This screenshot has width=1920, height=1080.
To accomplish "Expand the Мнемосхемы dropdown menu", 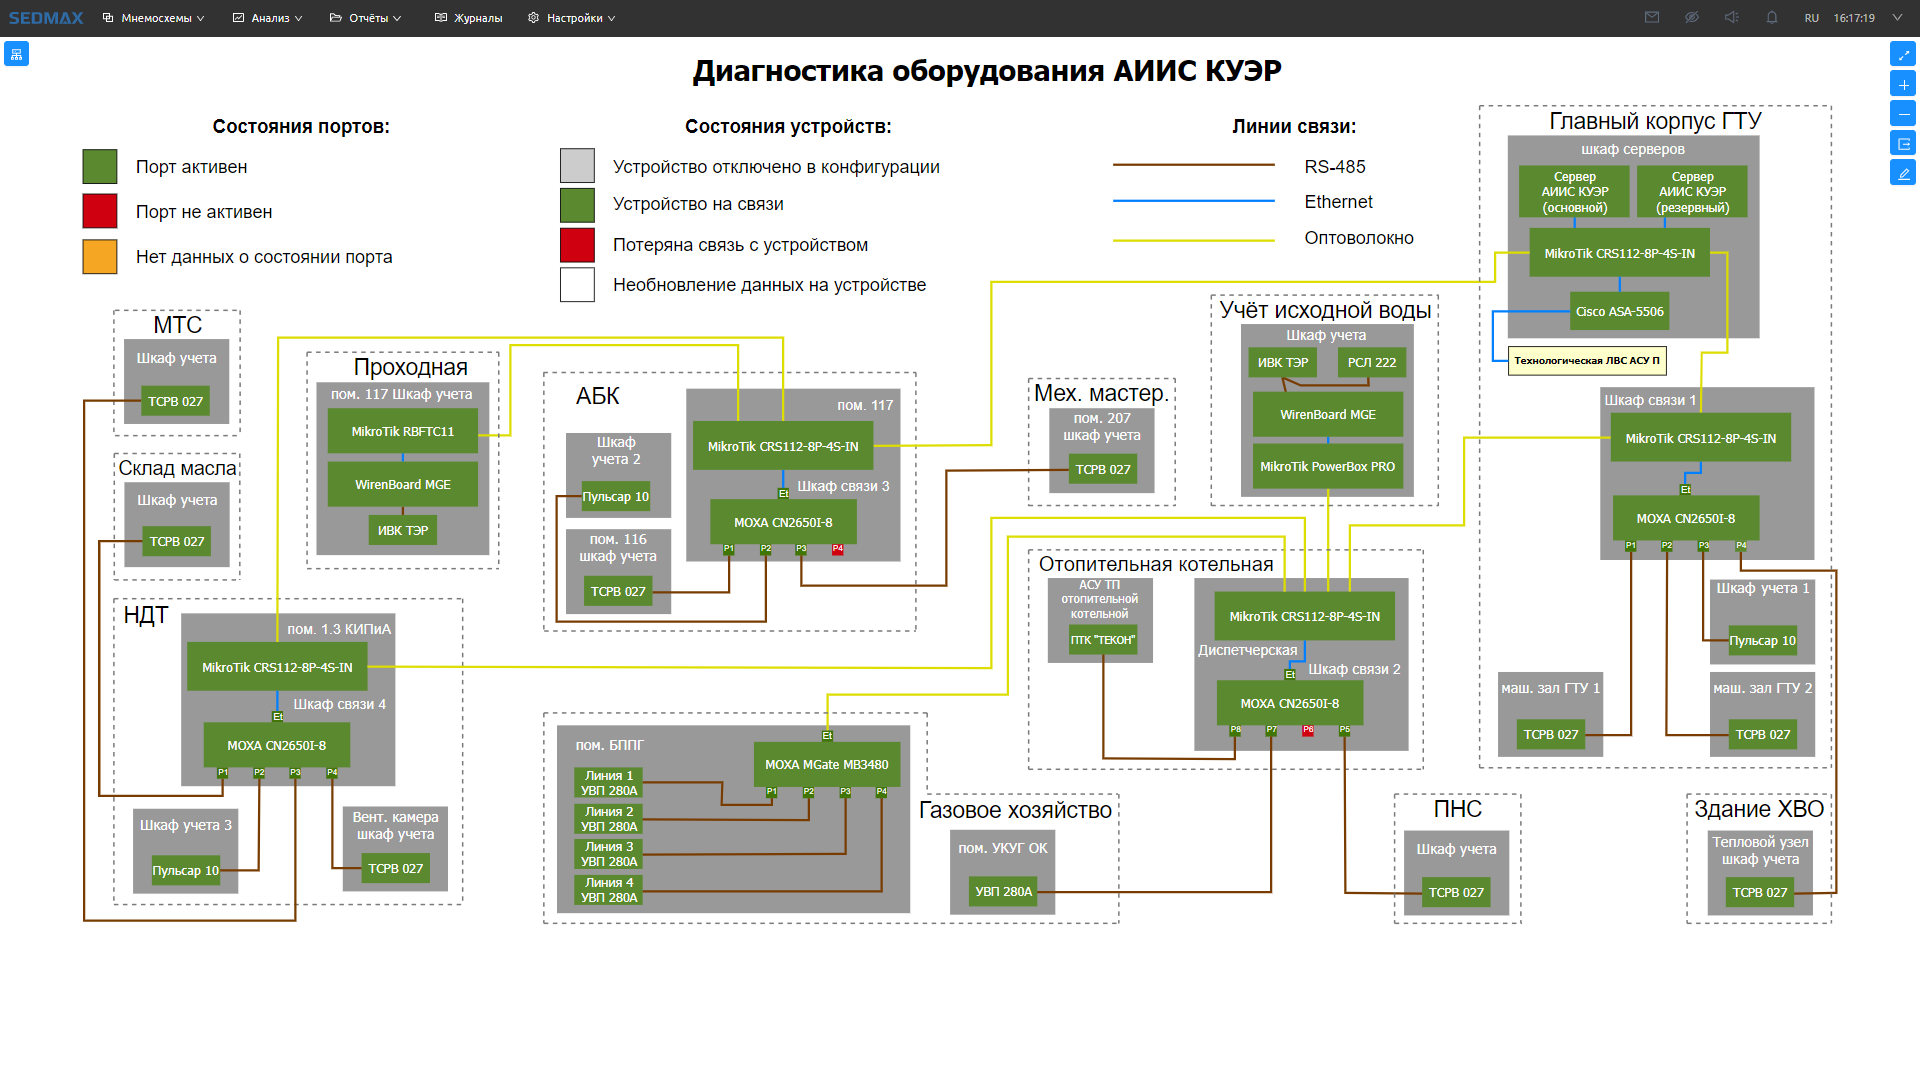I will pyautogui.click(x=154, y=18).
